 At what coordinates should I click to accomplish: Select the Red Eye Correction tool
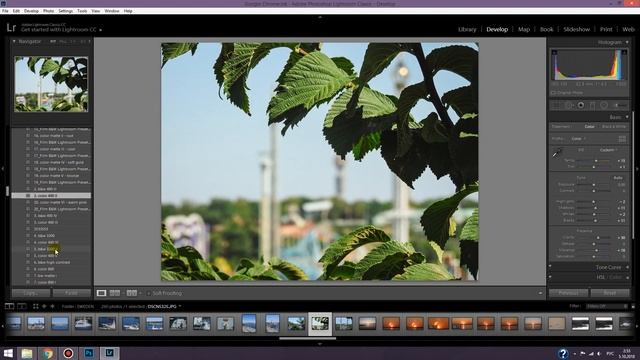point(581,105)
